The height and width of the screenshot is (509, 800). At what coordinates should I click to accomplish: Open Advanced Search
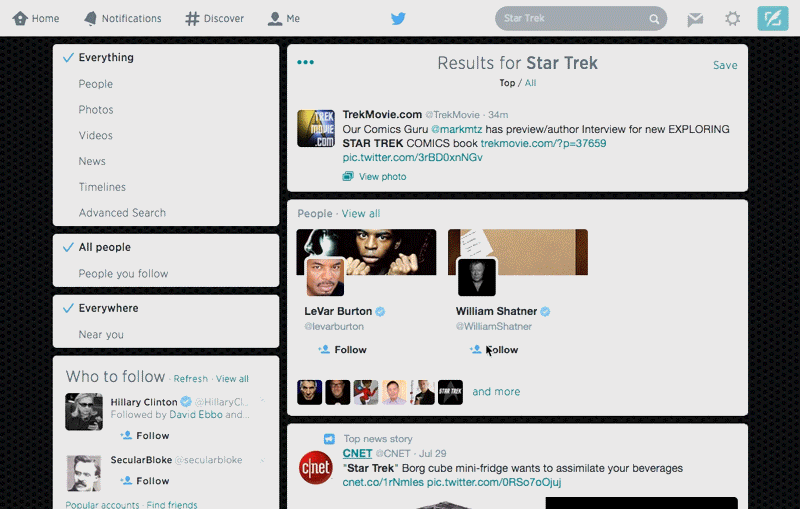coord(122,213)
